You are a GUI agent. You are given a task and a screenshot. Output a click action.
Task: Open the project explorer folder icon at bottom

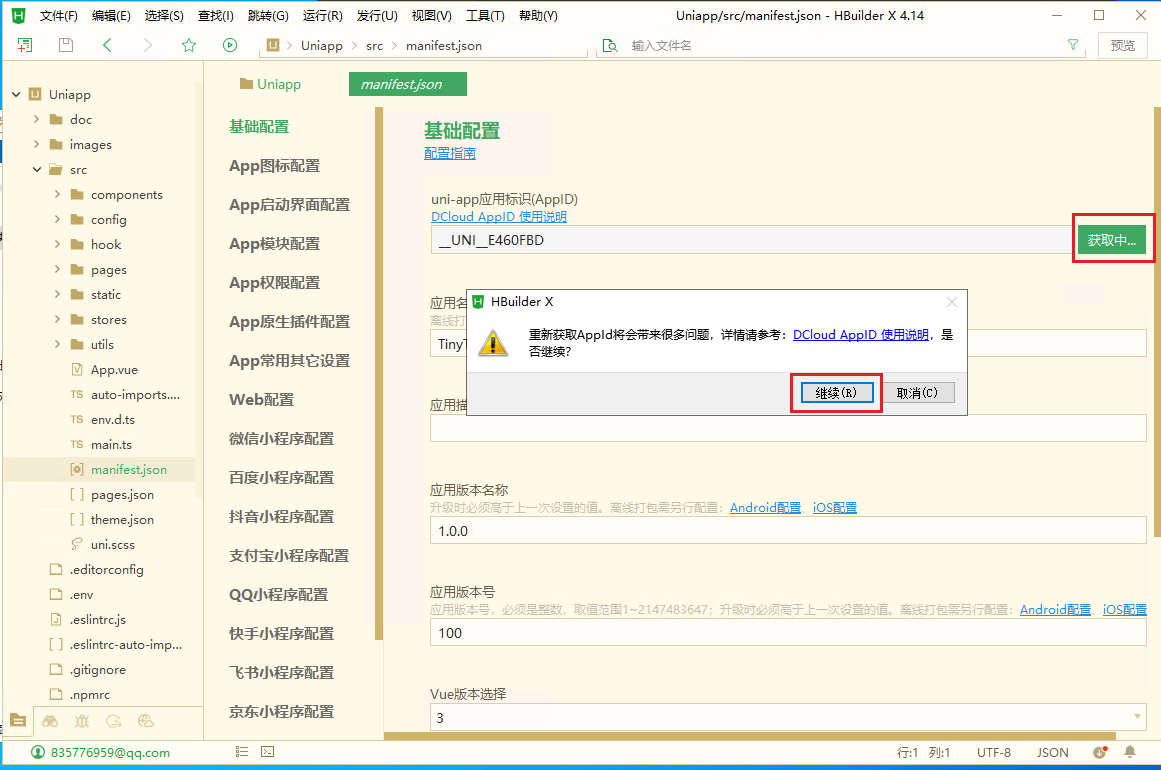point(19,720)
